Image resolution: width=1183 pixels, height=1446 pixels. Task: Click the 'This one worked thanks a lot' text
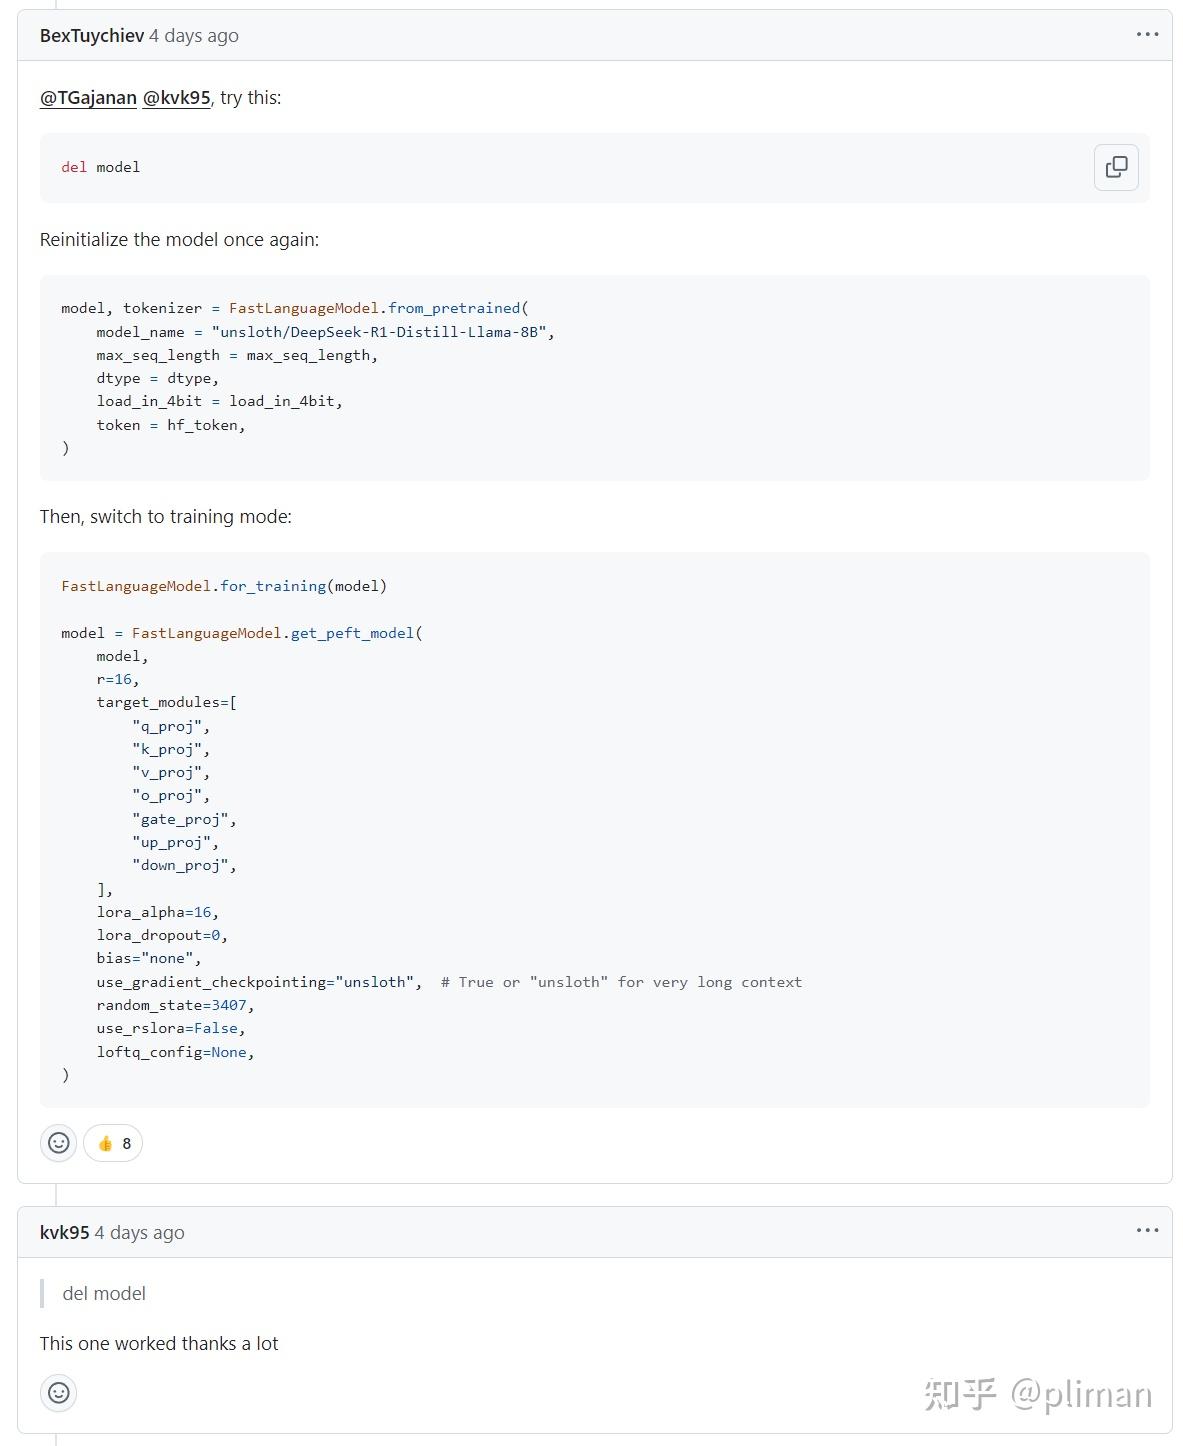159,1343
